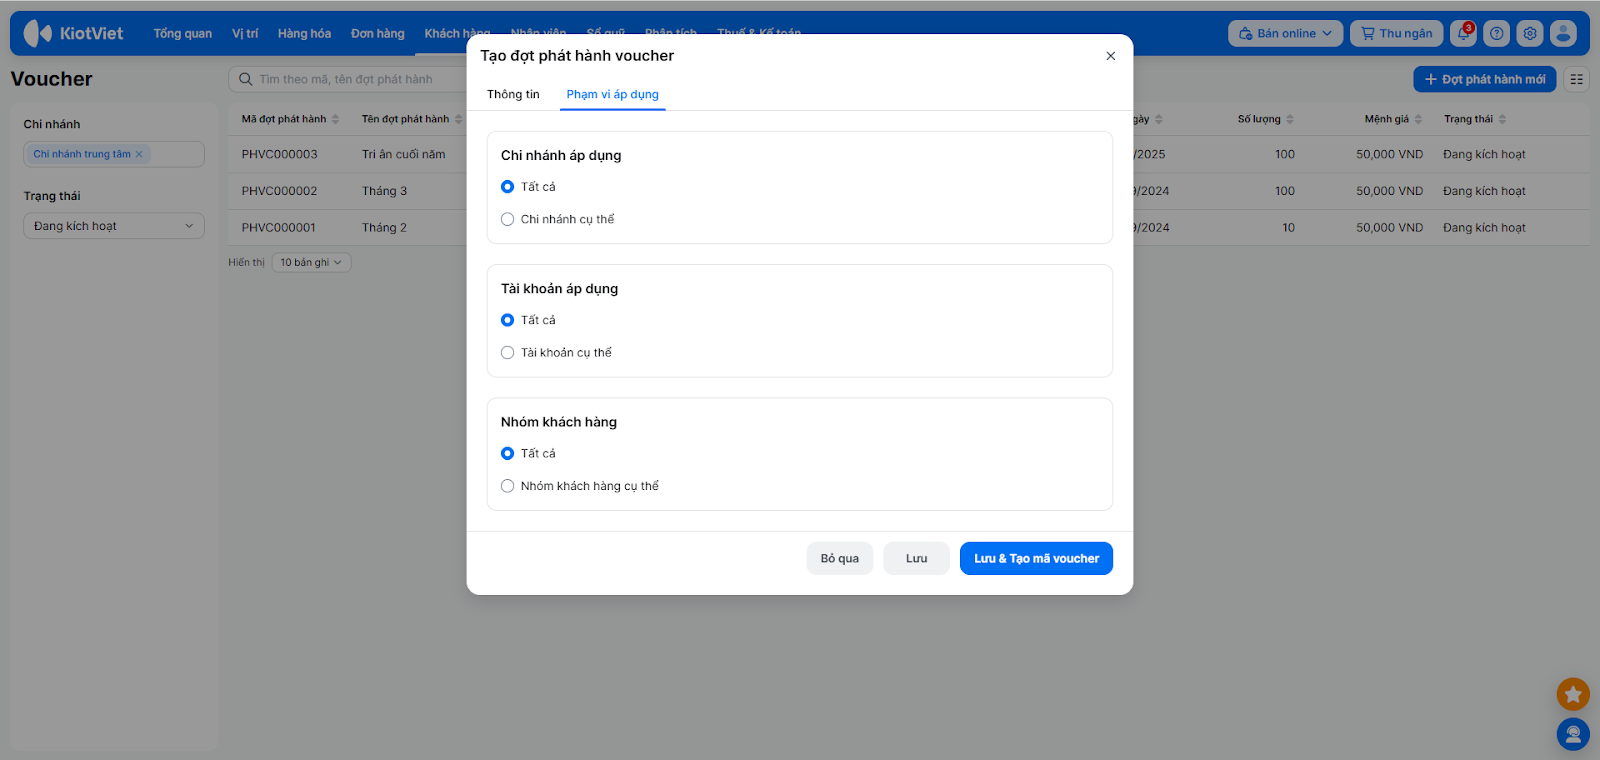The width and height of the screenshot is (1600, 760).
Task: Click the voucher search input field
Action: 350,79
